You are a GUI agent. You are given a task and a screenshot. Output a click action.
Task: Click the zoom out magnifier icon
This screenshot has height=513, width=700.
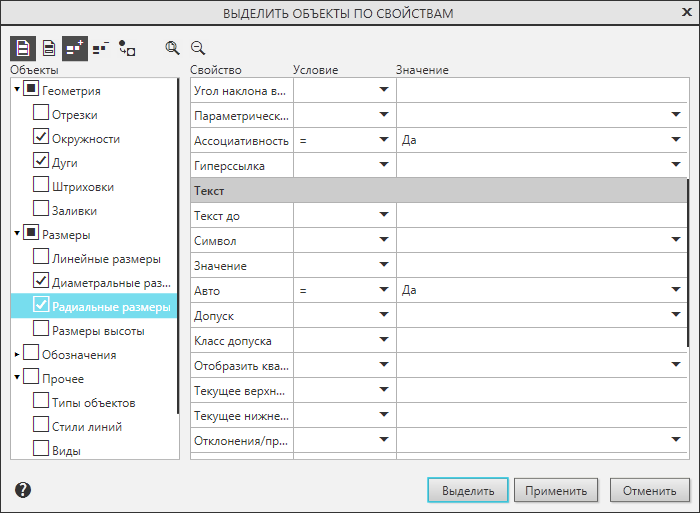click(197, 47)
